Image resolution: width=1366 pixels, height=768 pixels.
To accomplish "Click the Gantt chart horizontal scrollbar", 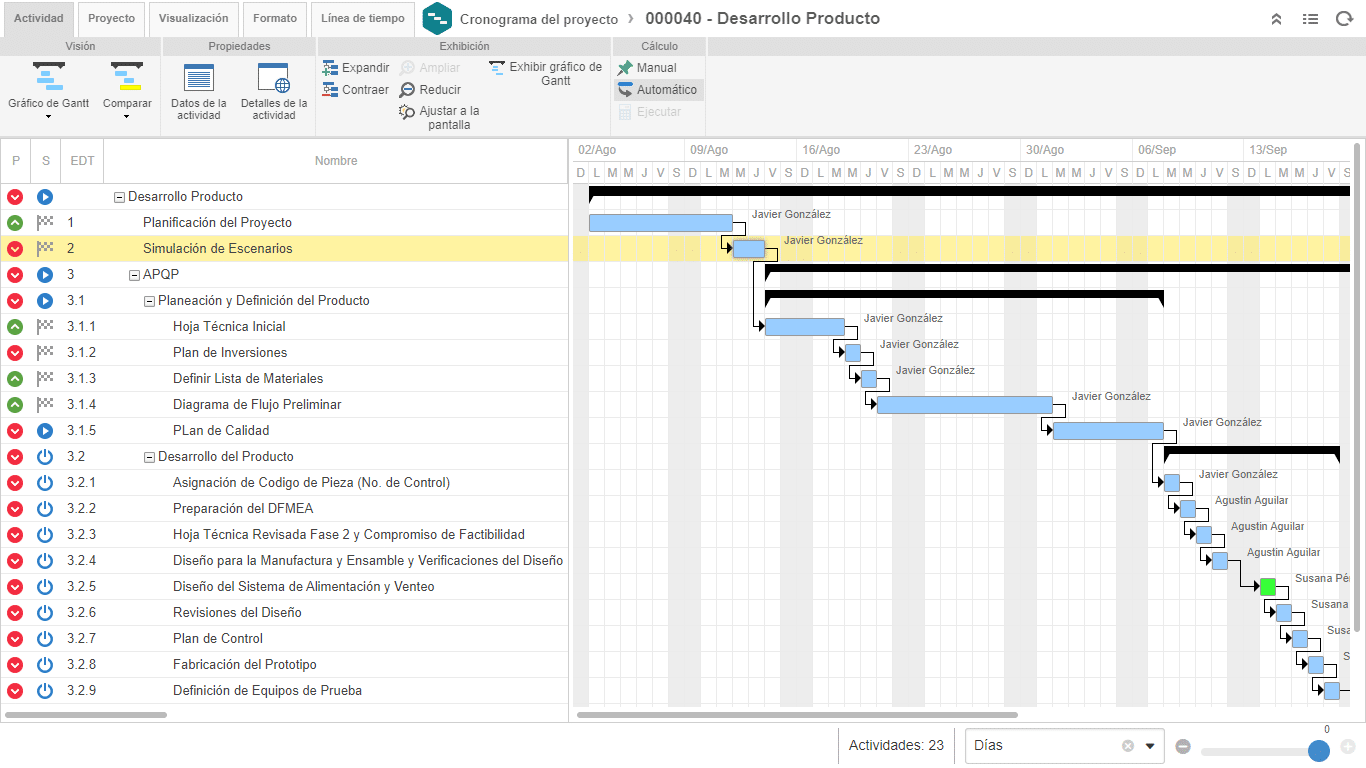I will tap(797, 715).
